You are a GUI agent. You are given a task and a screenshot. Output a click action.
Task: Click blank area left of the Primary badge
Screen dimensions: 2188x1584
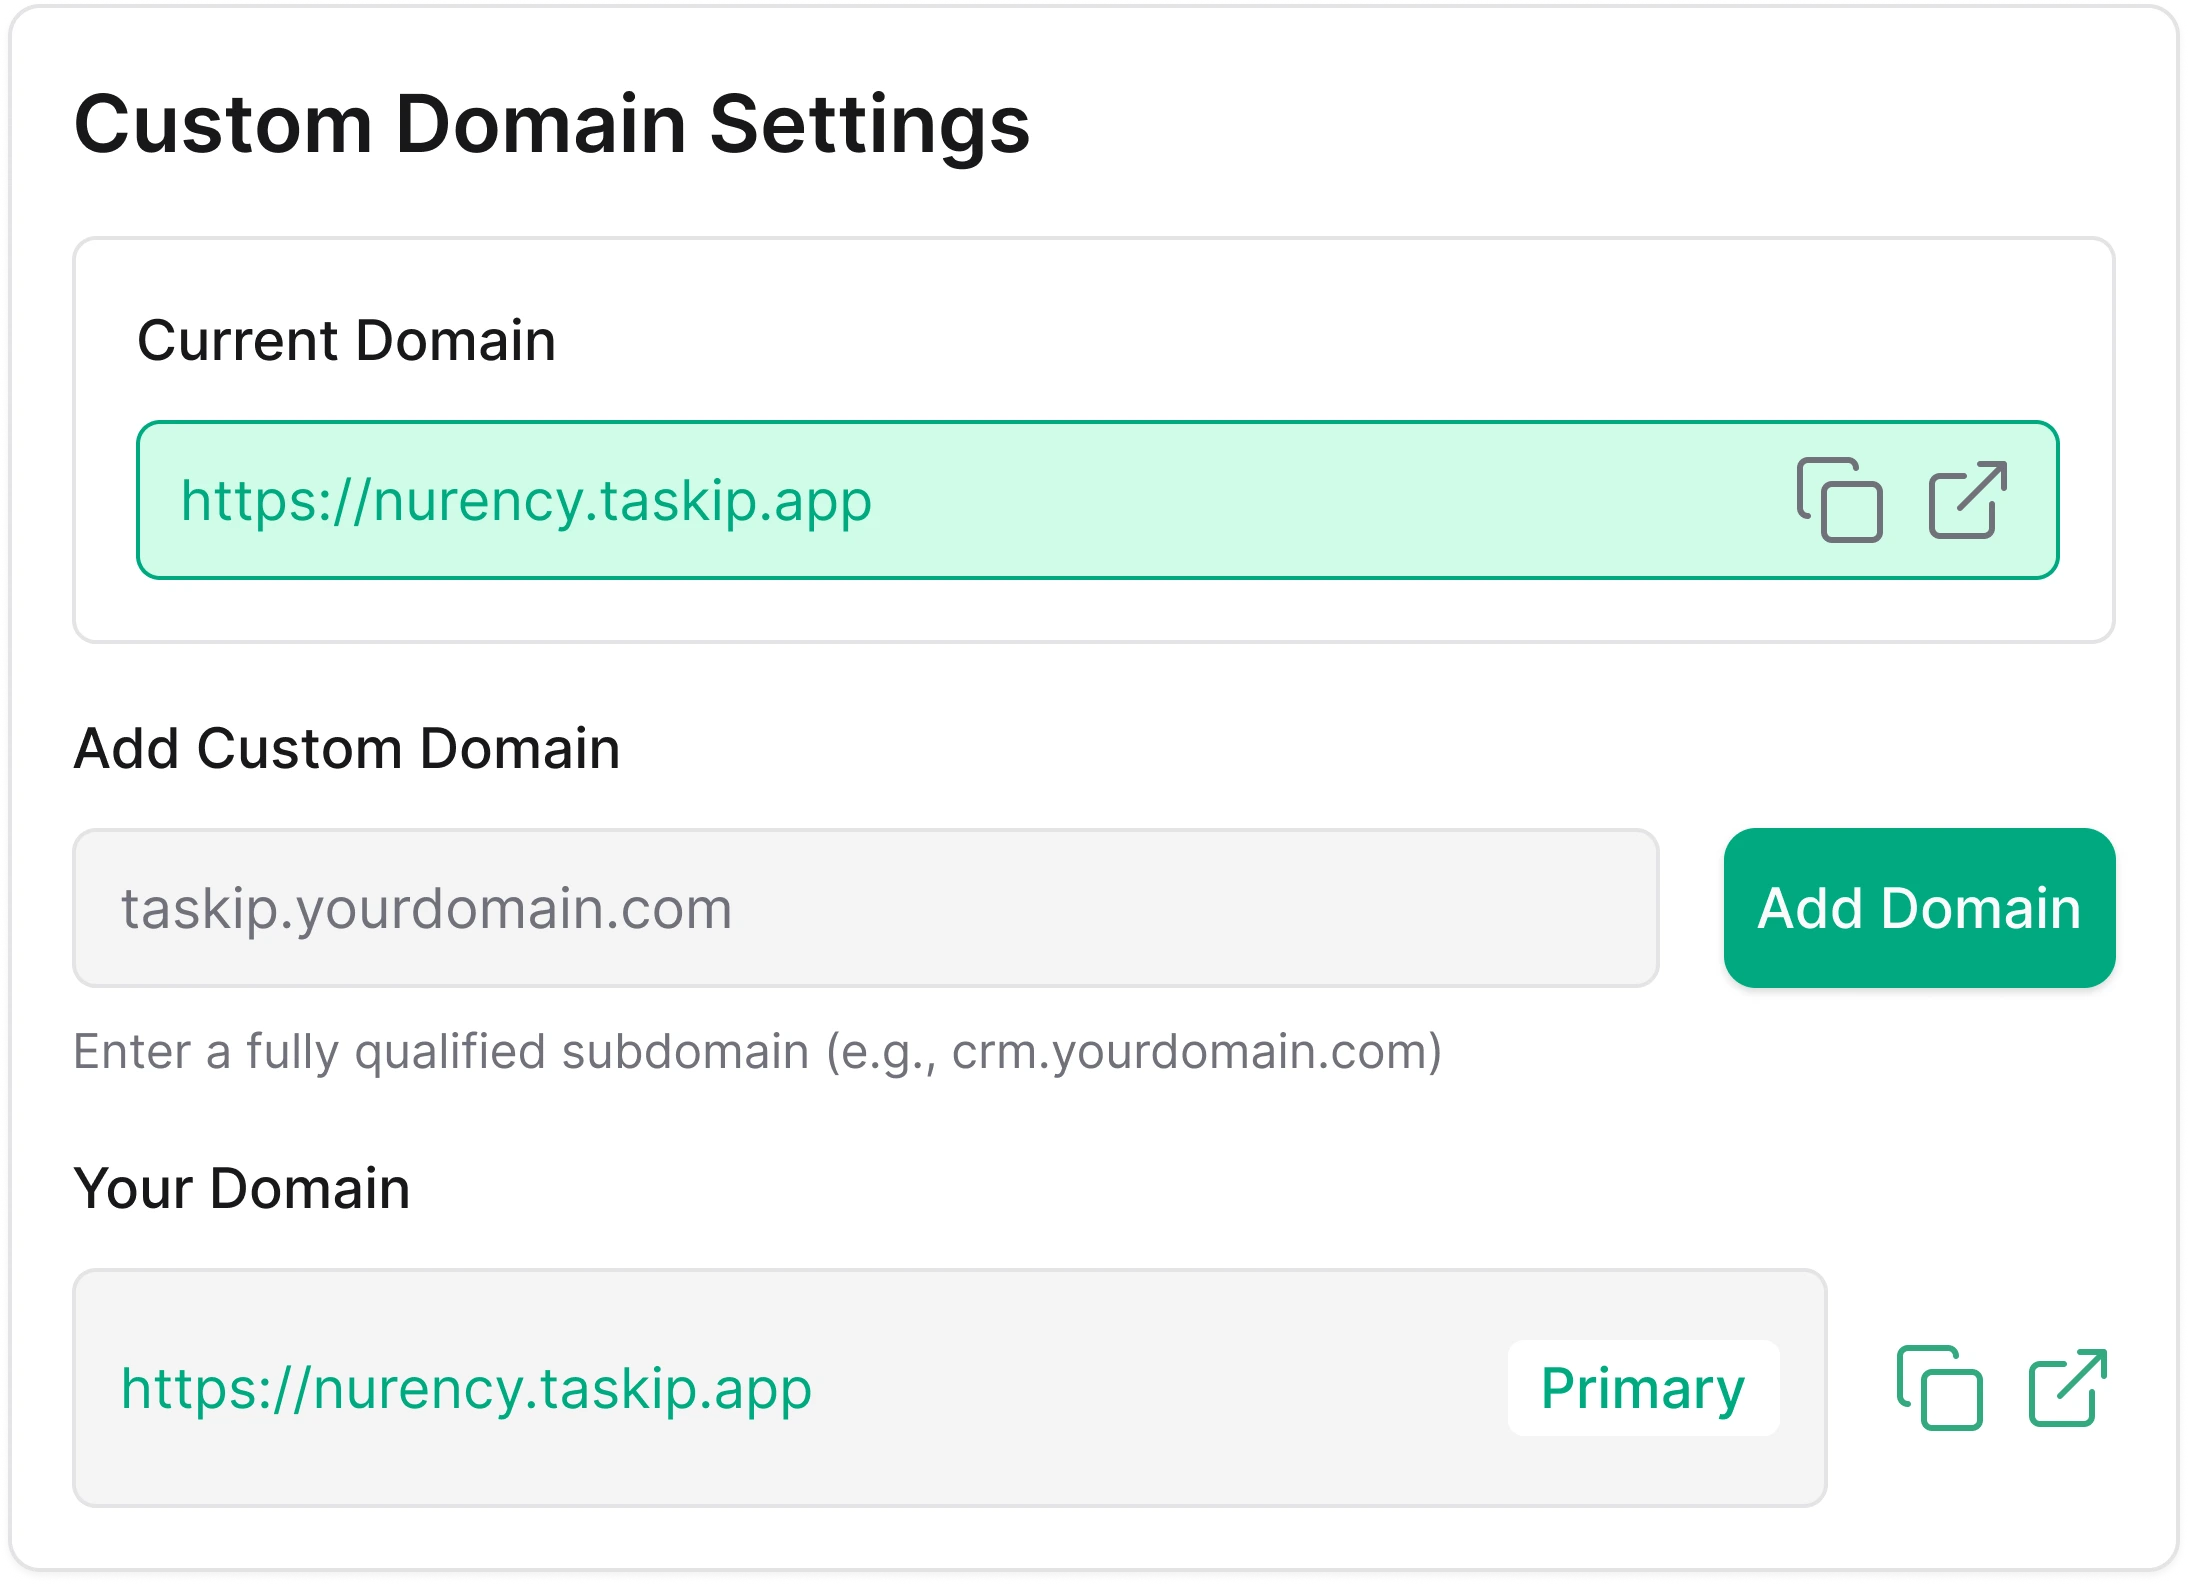pyautogui.click(x=1150, y=1388)
